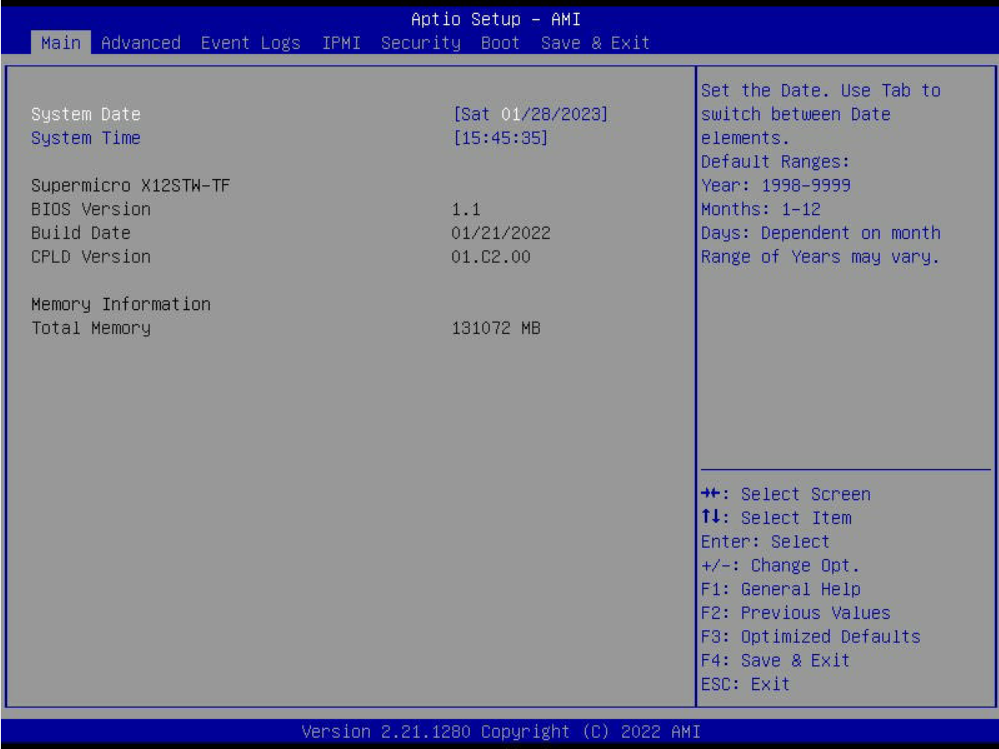Click 'Days: Dependent on month' text
The width and height of the screenshot is (999, 749).
(x=821, y=232)
